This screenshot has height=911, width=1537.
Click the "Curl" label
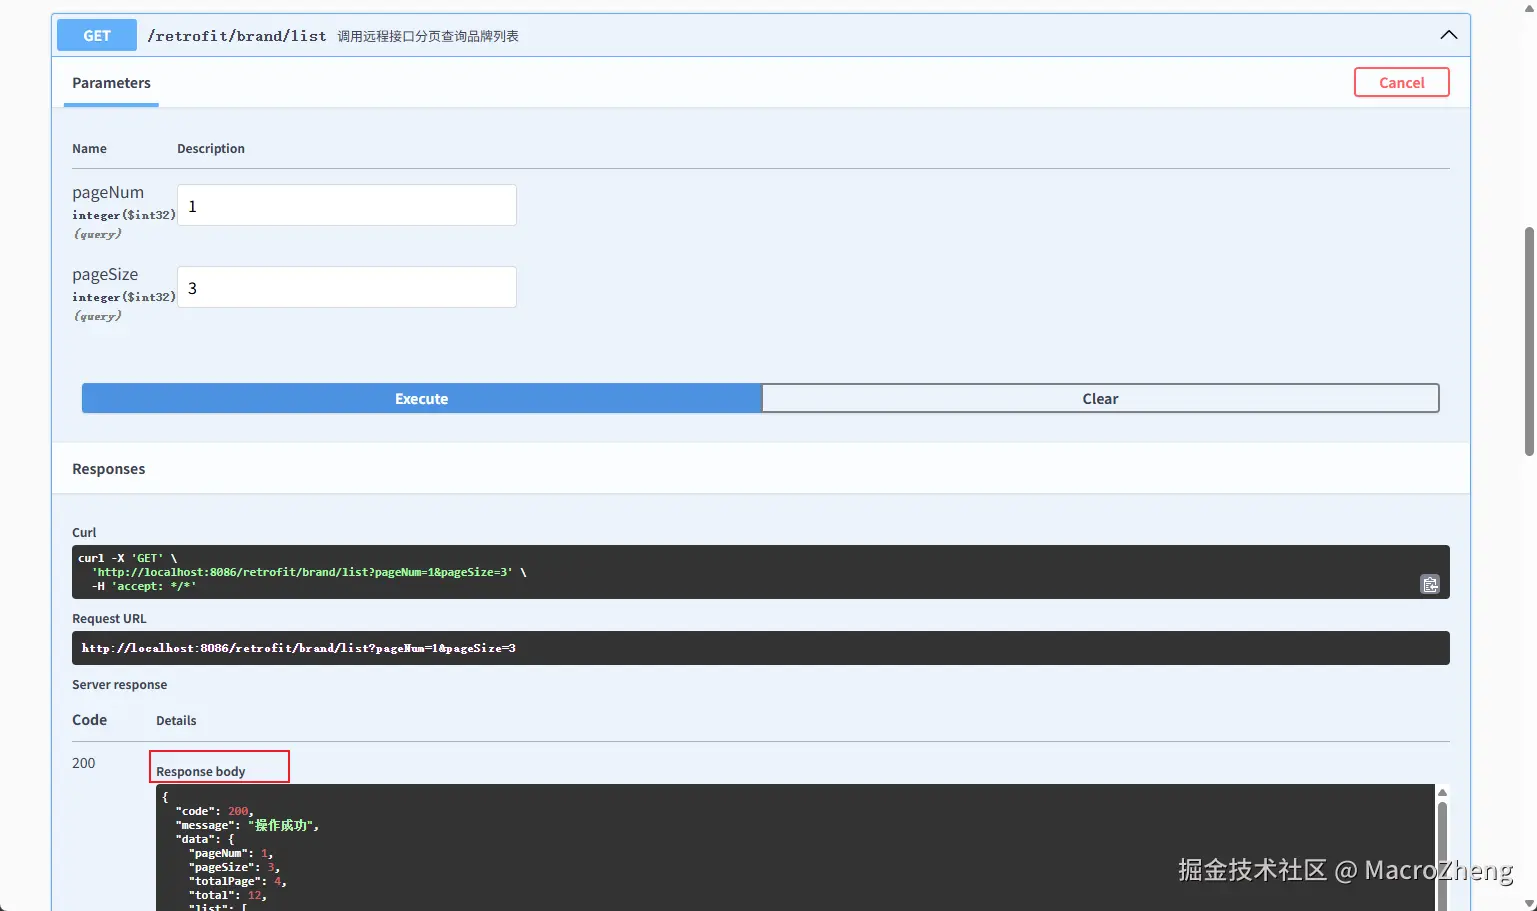pos(84,533)
